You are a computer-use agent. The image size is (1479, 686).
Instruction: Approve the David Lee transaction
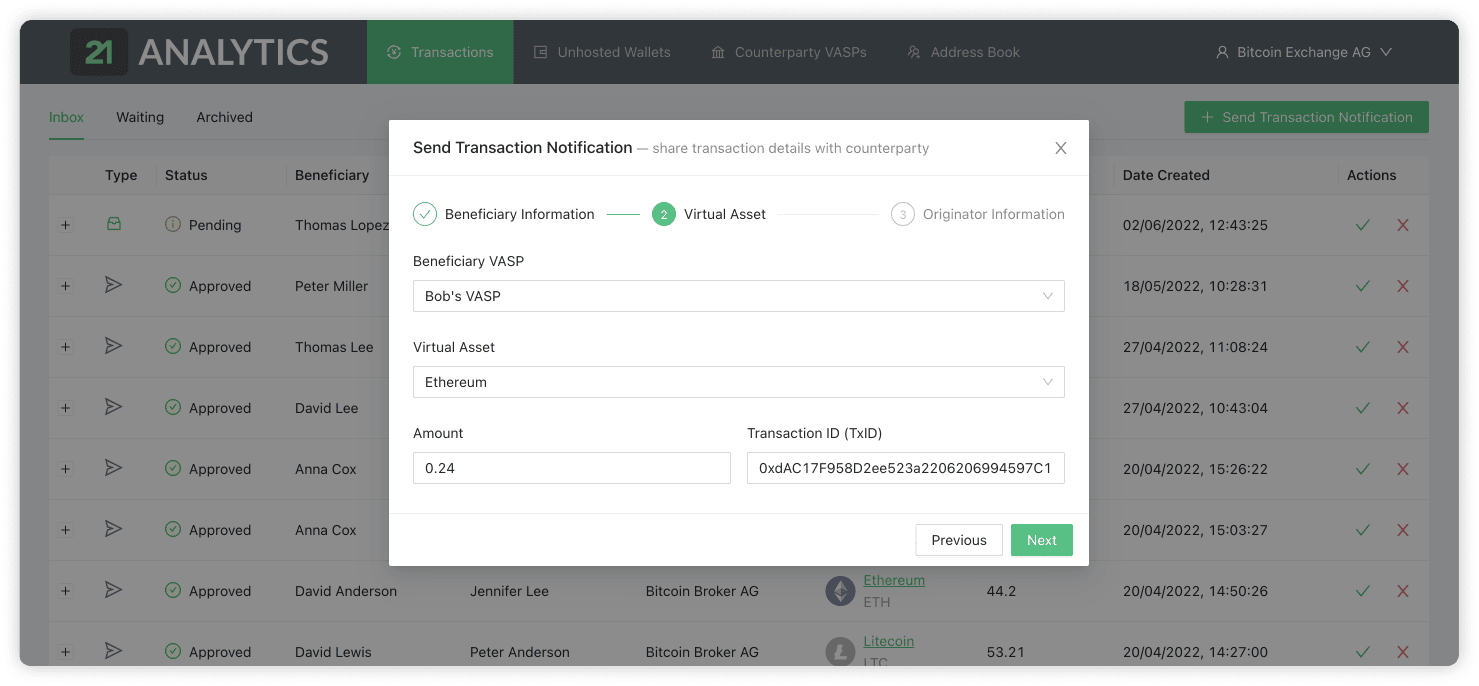1362,408
